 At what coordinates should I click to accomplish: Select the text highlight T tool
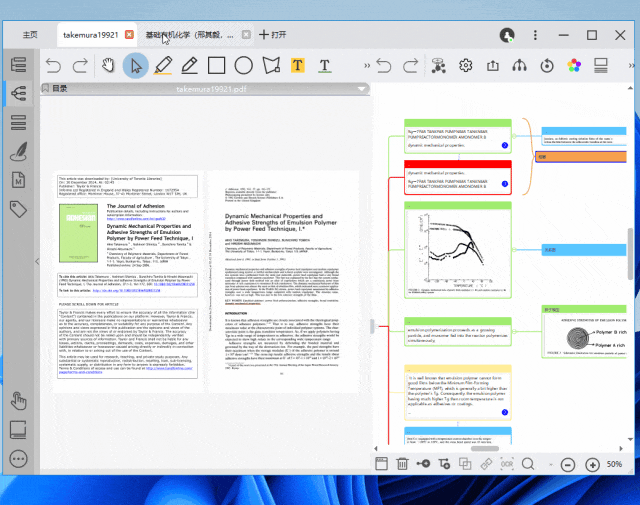298,66
